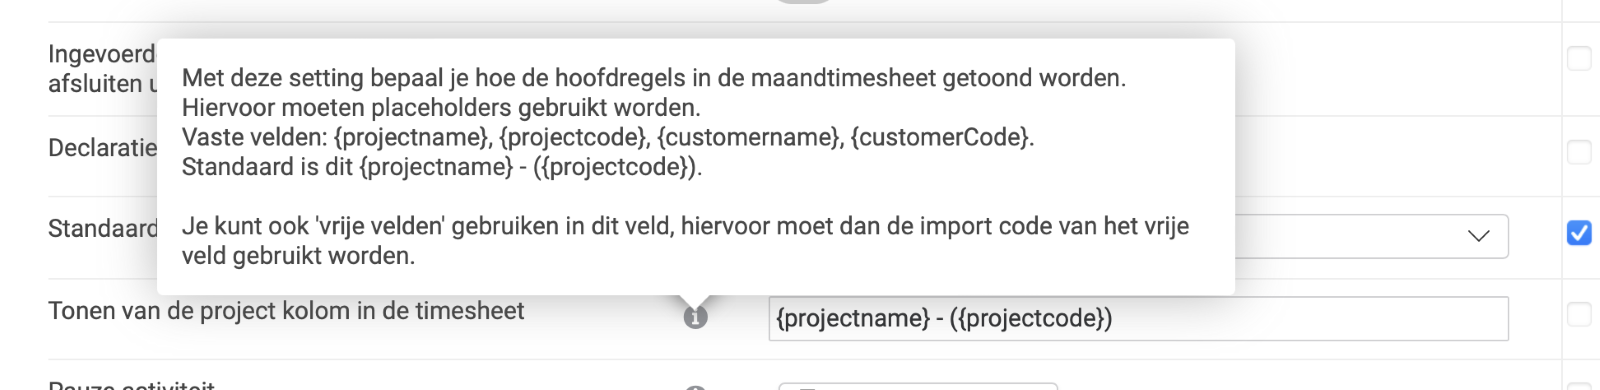This screenshot has height=390, width=1600.
Task: Click the 'Standaard is dit' line in the tooltip
Action: click(442, 167)
